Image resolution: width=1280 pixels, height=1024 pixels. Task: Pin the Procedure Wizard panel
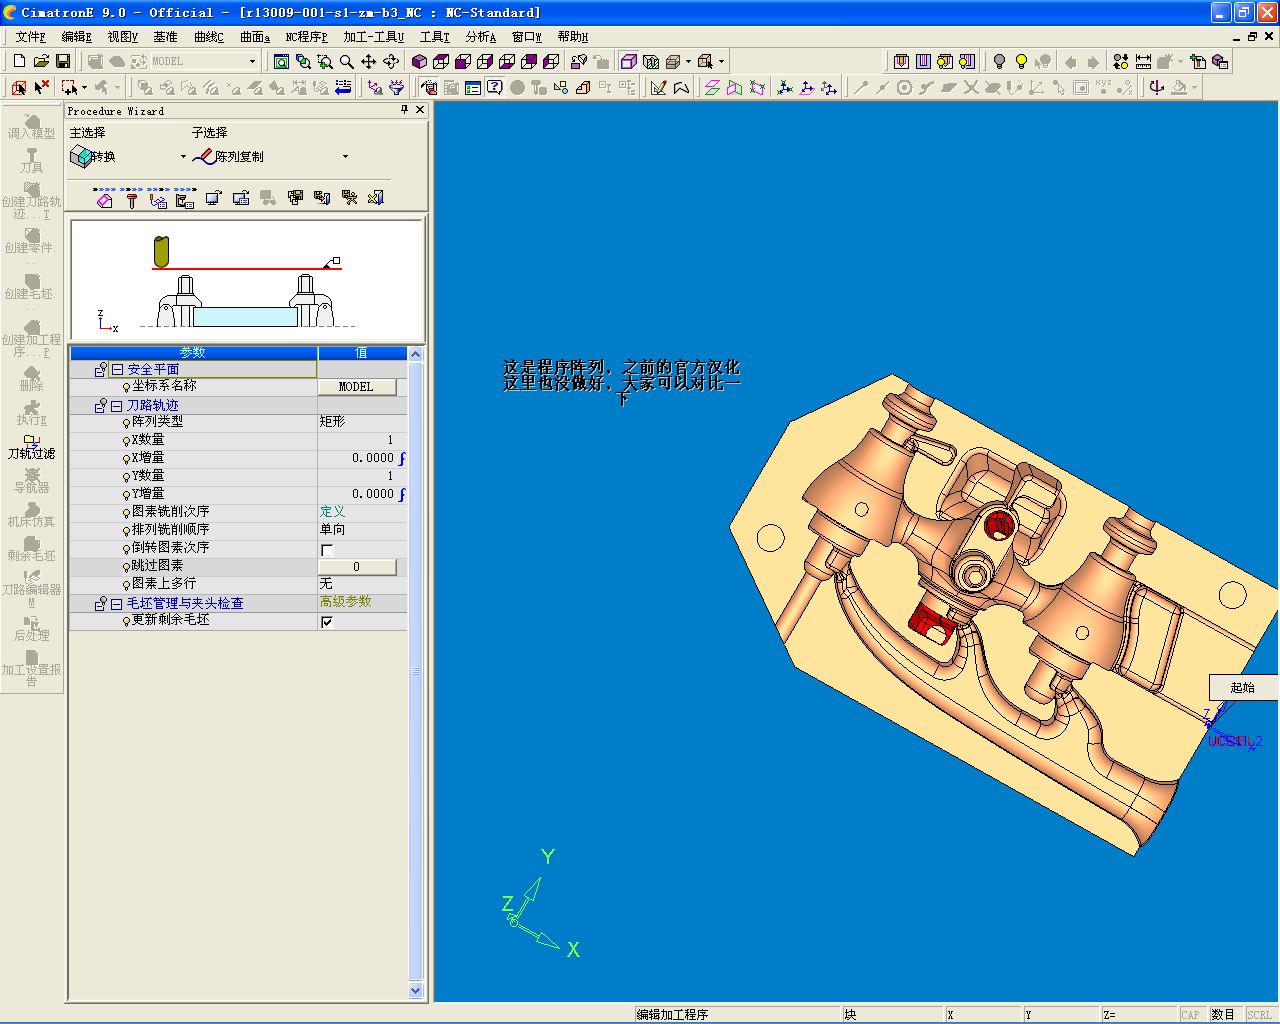point(404,110)
